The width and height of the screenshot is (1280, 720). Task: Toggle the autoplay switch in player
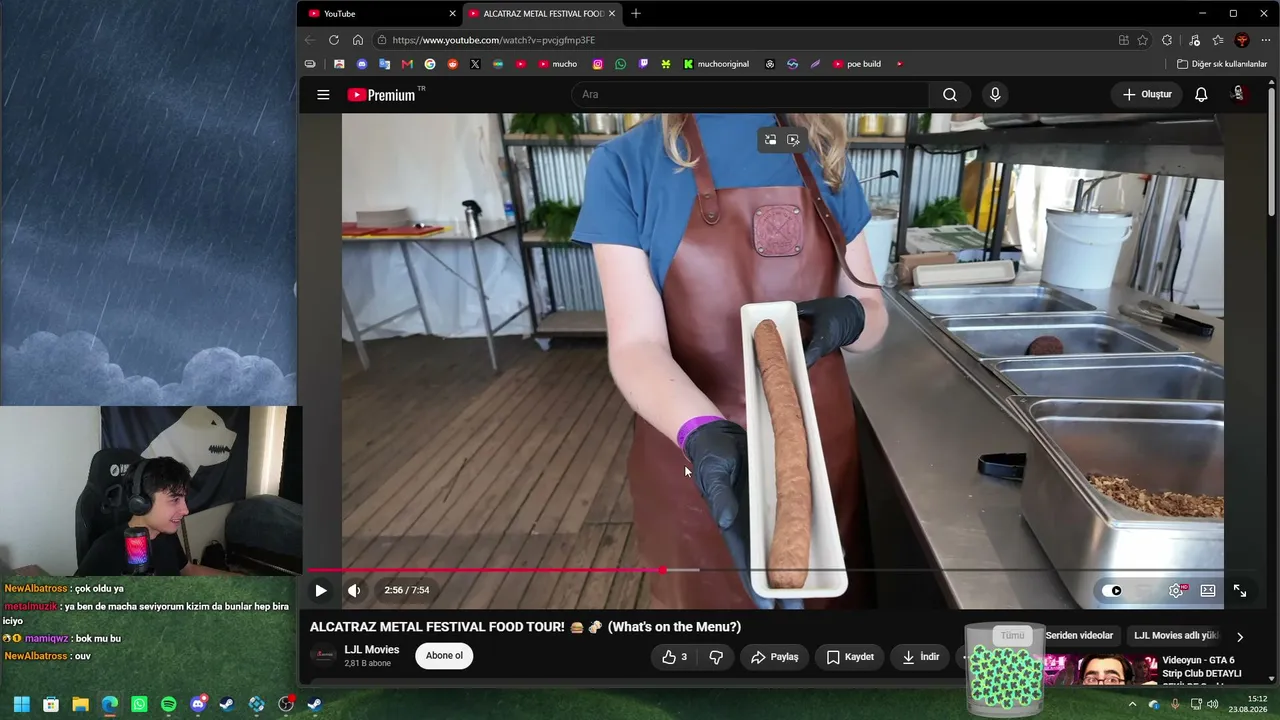1112,590
